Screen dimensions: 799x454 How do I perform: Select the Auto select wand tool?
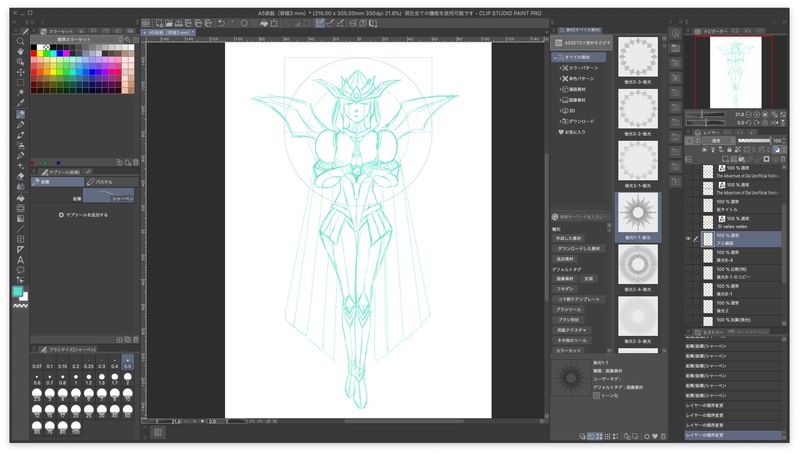[x=20, y=92]
